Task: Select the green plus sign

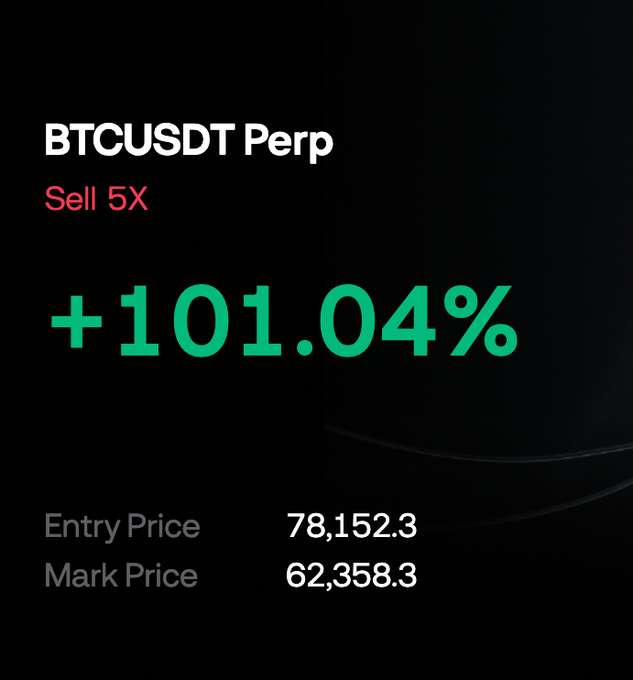Action: [x=76, y=321]
